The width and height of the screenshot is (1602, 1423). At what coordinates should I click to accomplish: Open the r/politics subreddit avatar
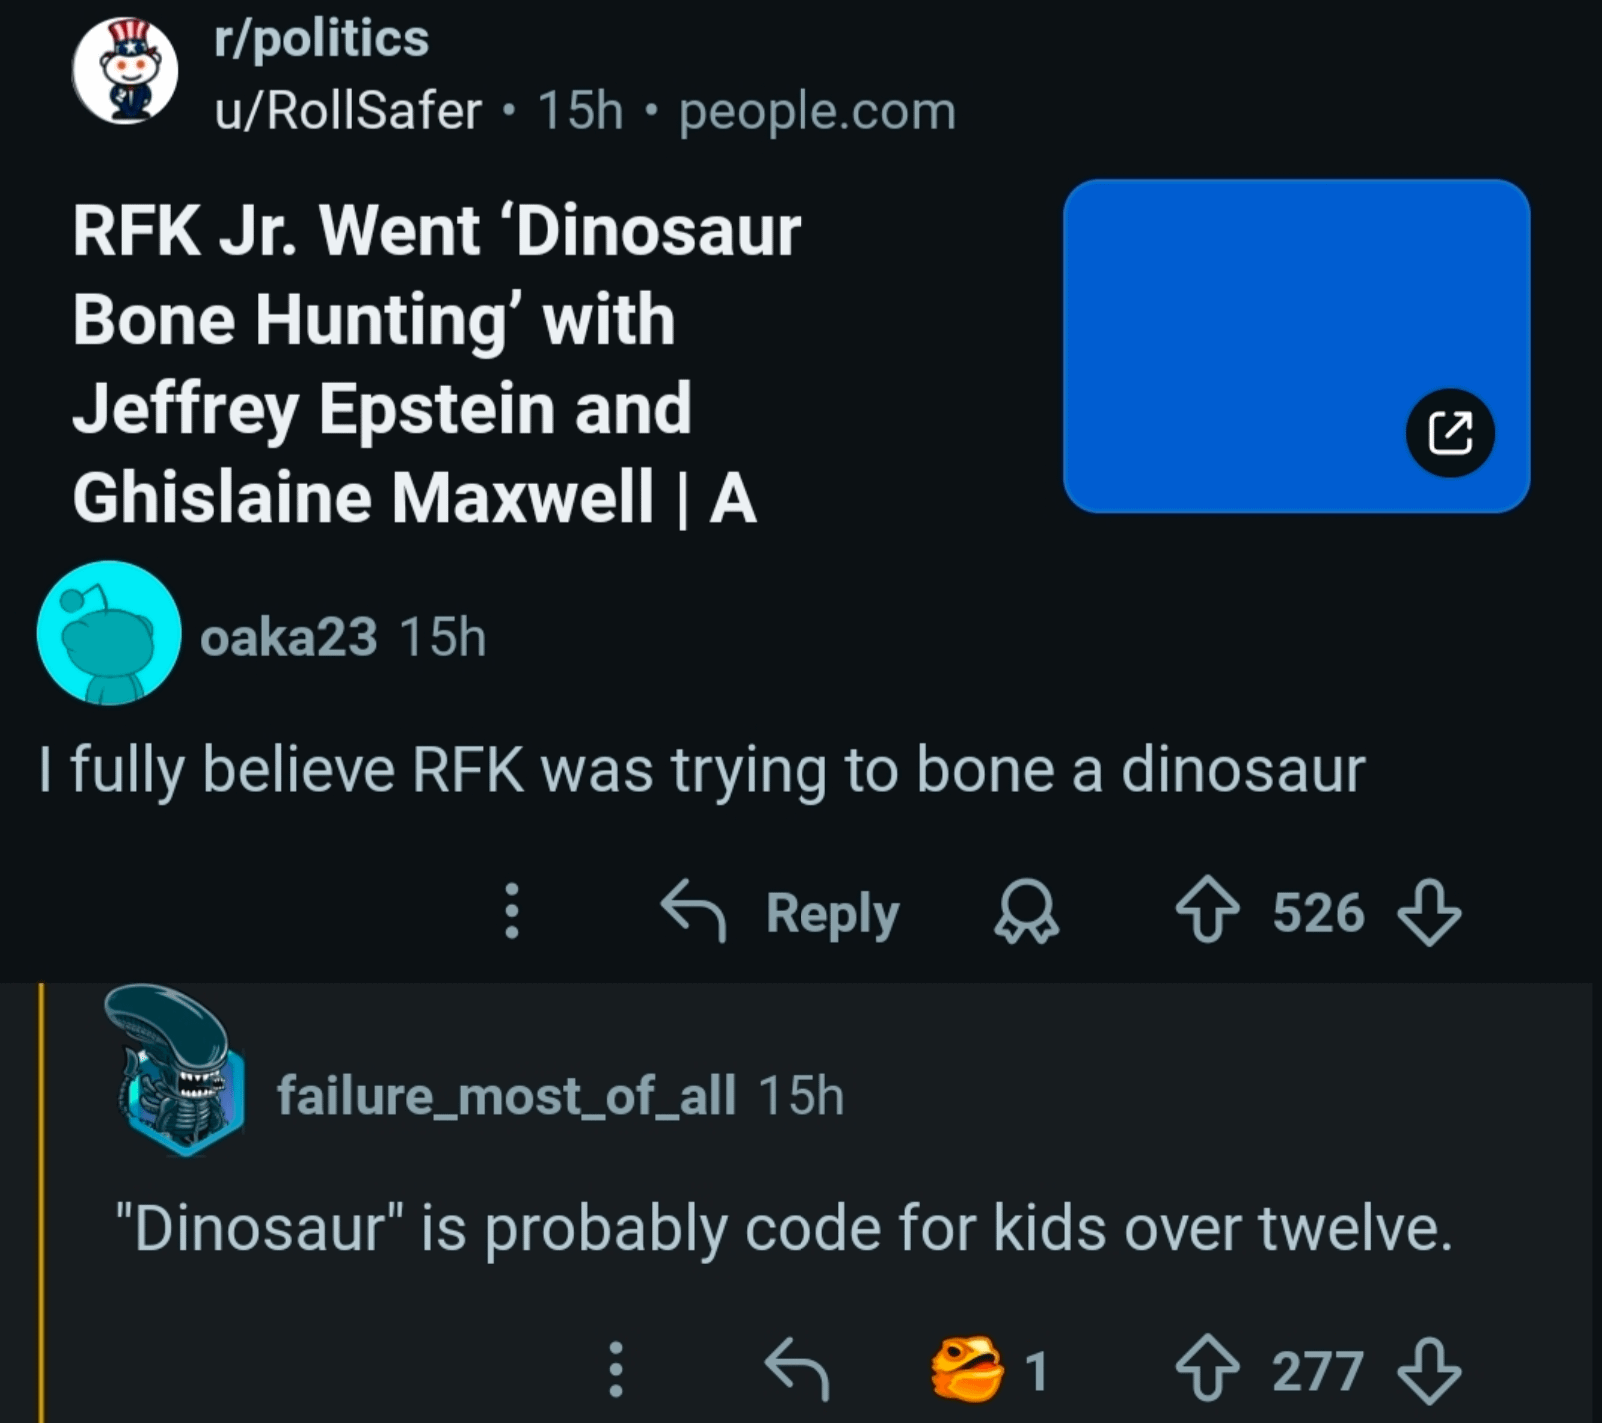click(125, 72)
